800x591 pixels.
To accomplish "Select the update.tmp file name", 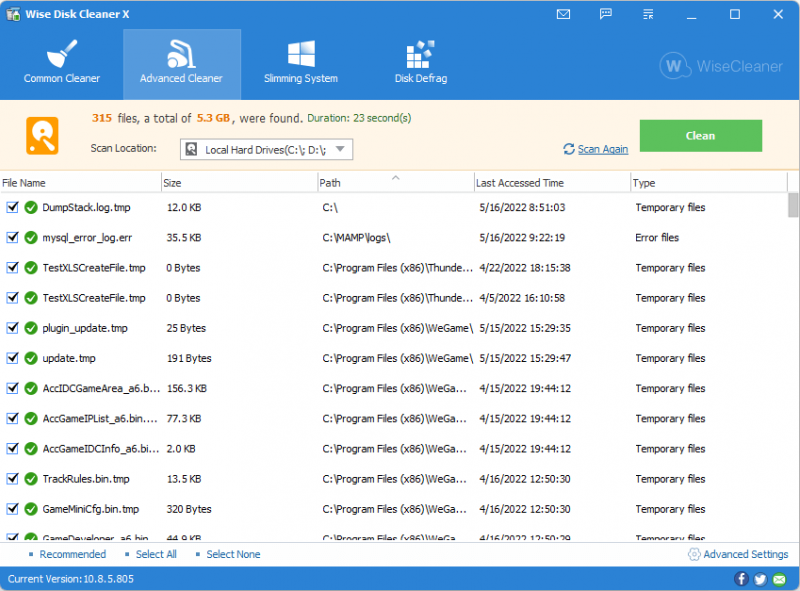I will [69, 358].
